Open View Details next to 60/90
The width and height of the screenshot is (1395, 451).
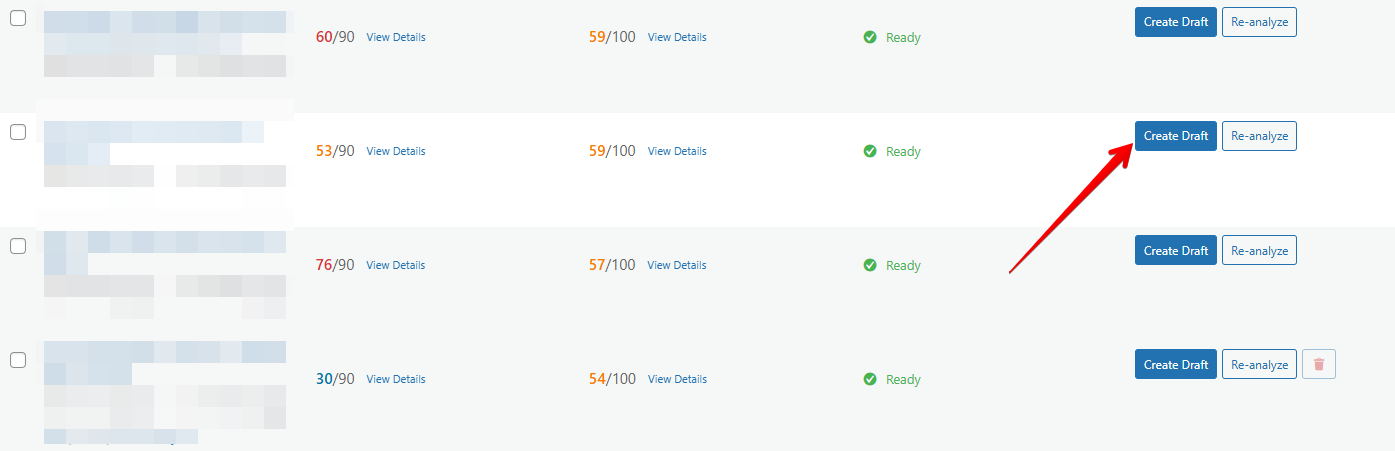coord(395,38)
